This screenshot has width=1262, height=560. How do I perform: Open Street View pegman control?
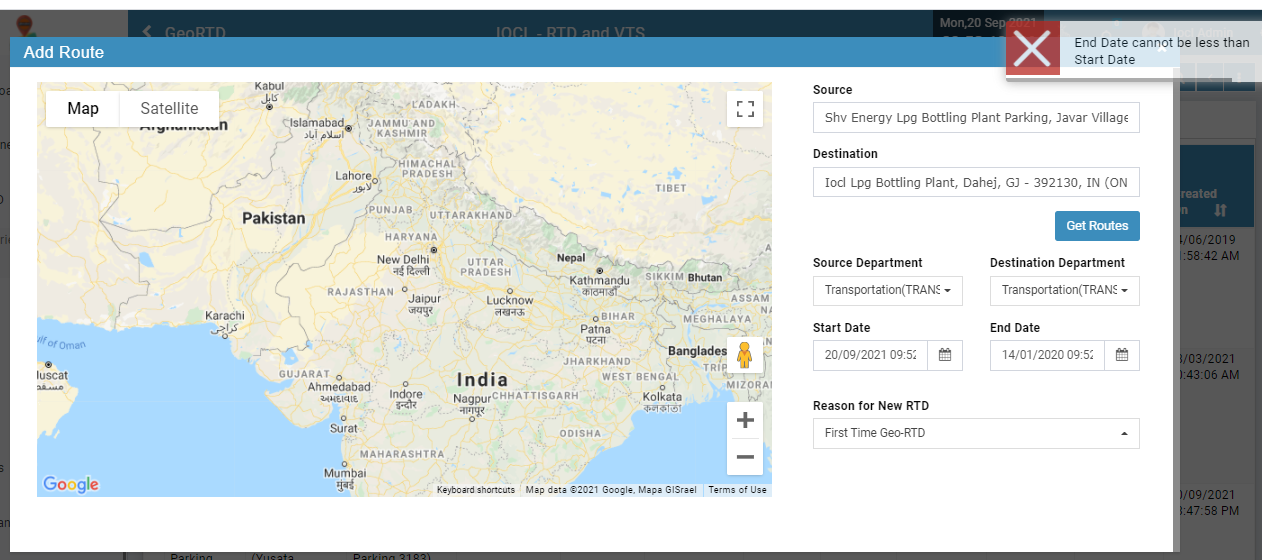tap(744, 355)
